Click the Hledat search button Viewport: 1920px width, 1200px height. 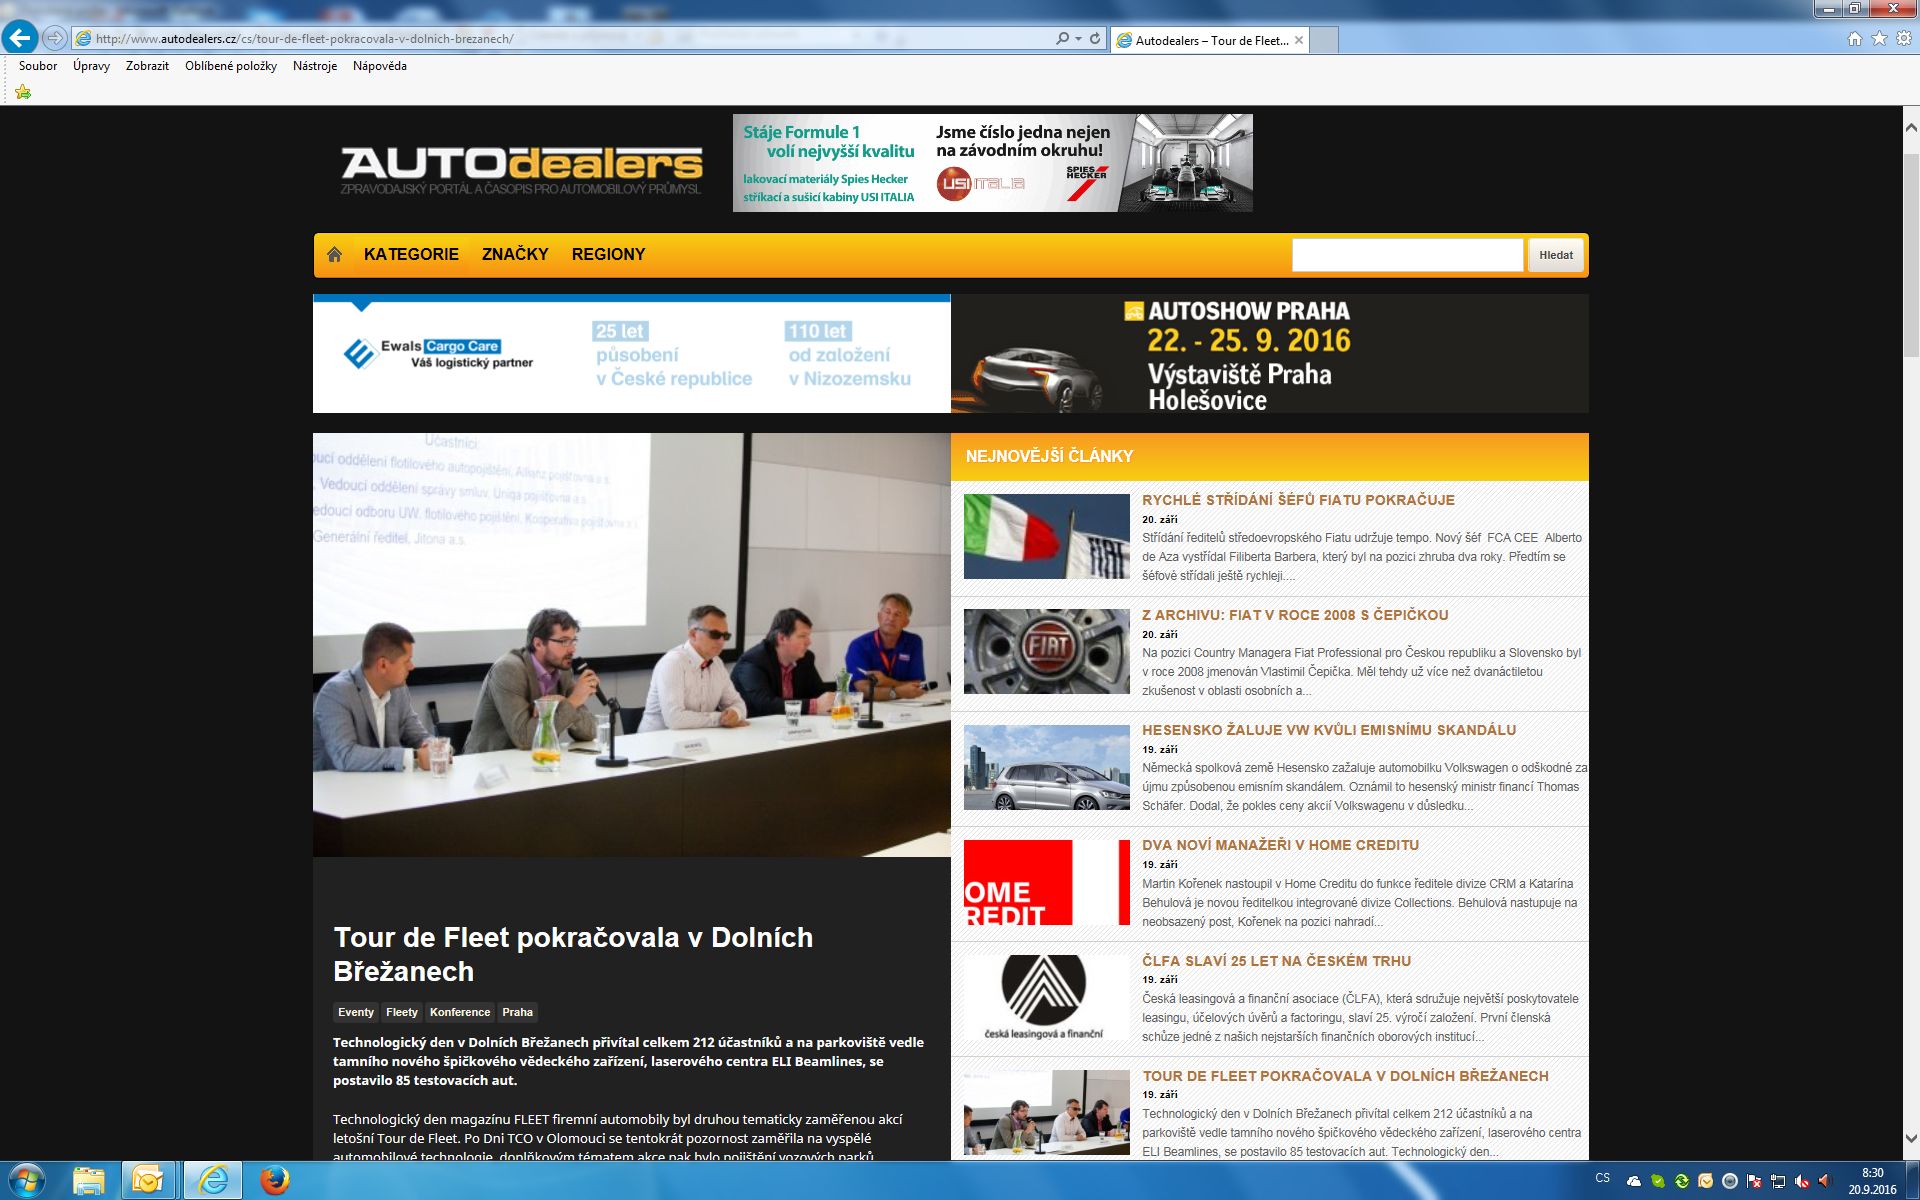tap(1555, 255)
